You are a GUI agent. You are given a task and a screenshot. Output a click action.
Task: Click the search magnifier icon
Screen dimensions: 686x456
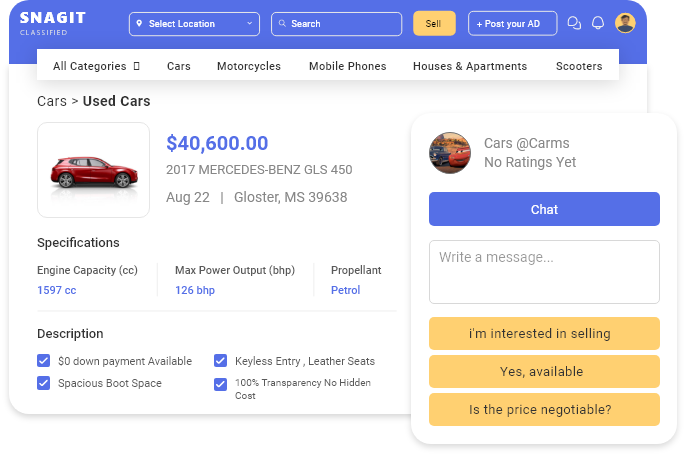(283, 24)
